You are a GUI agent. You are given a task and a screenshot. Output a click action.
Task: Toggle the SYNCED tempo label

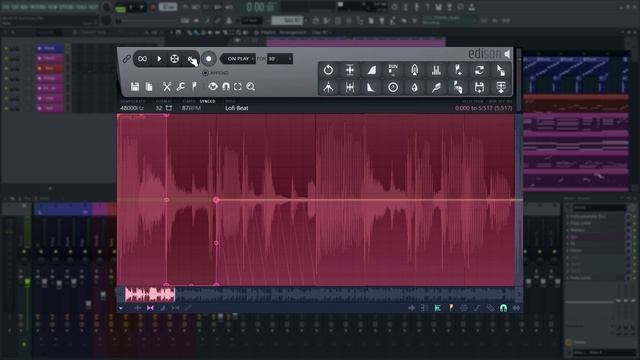(x=207, y=101)
